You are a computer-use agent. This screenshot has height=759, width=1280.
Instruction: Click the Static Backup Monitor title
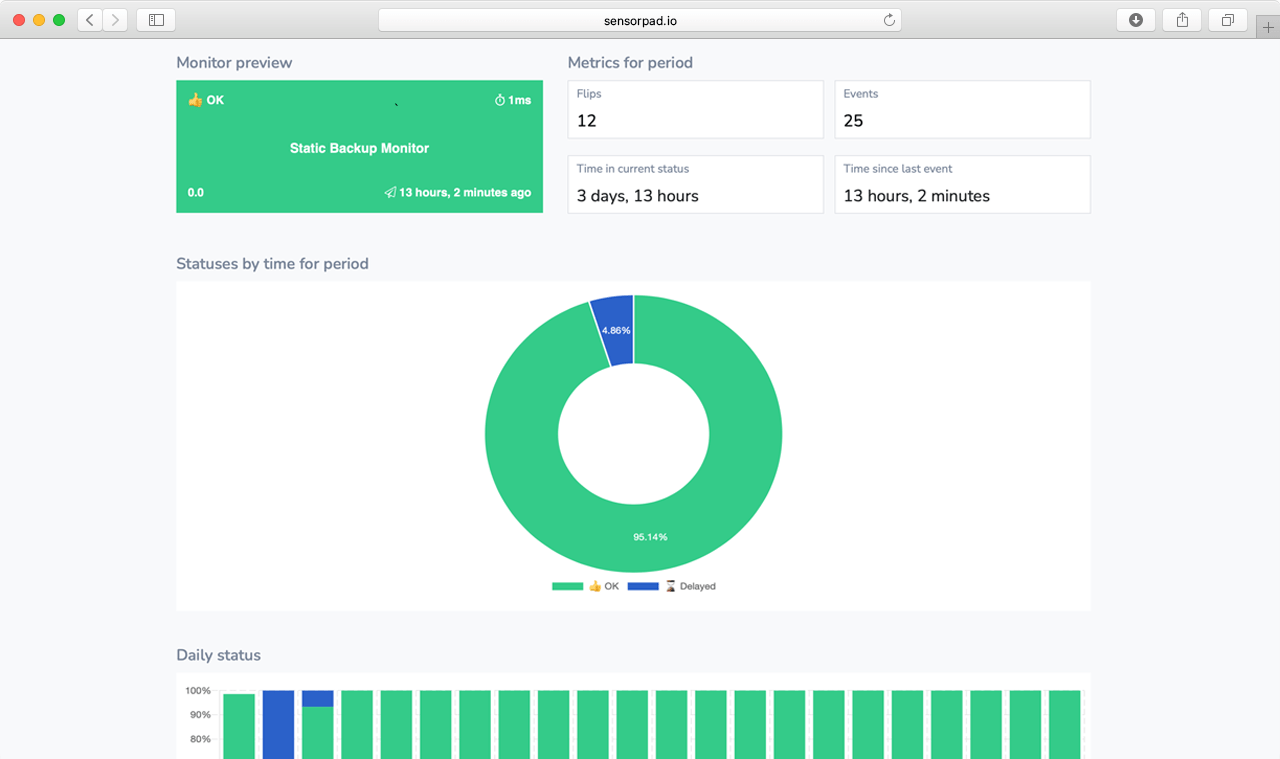click(359, 148)
